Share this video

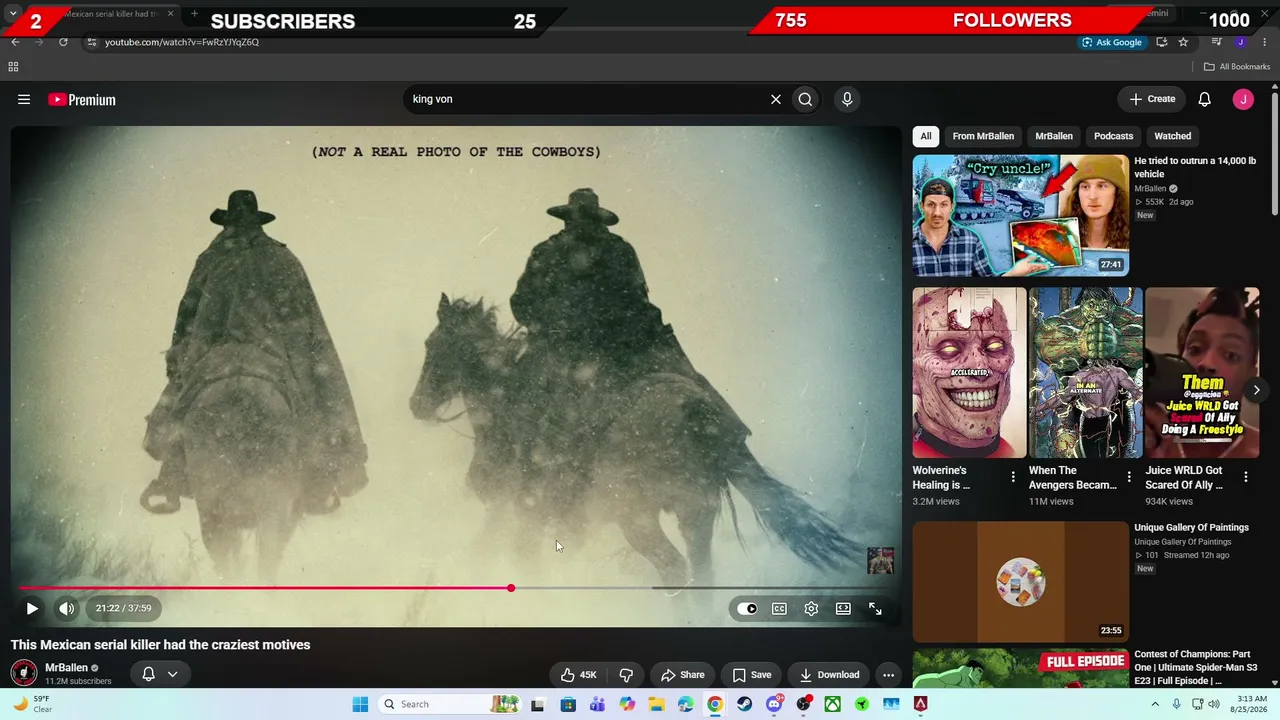[x=682, y=675]
